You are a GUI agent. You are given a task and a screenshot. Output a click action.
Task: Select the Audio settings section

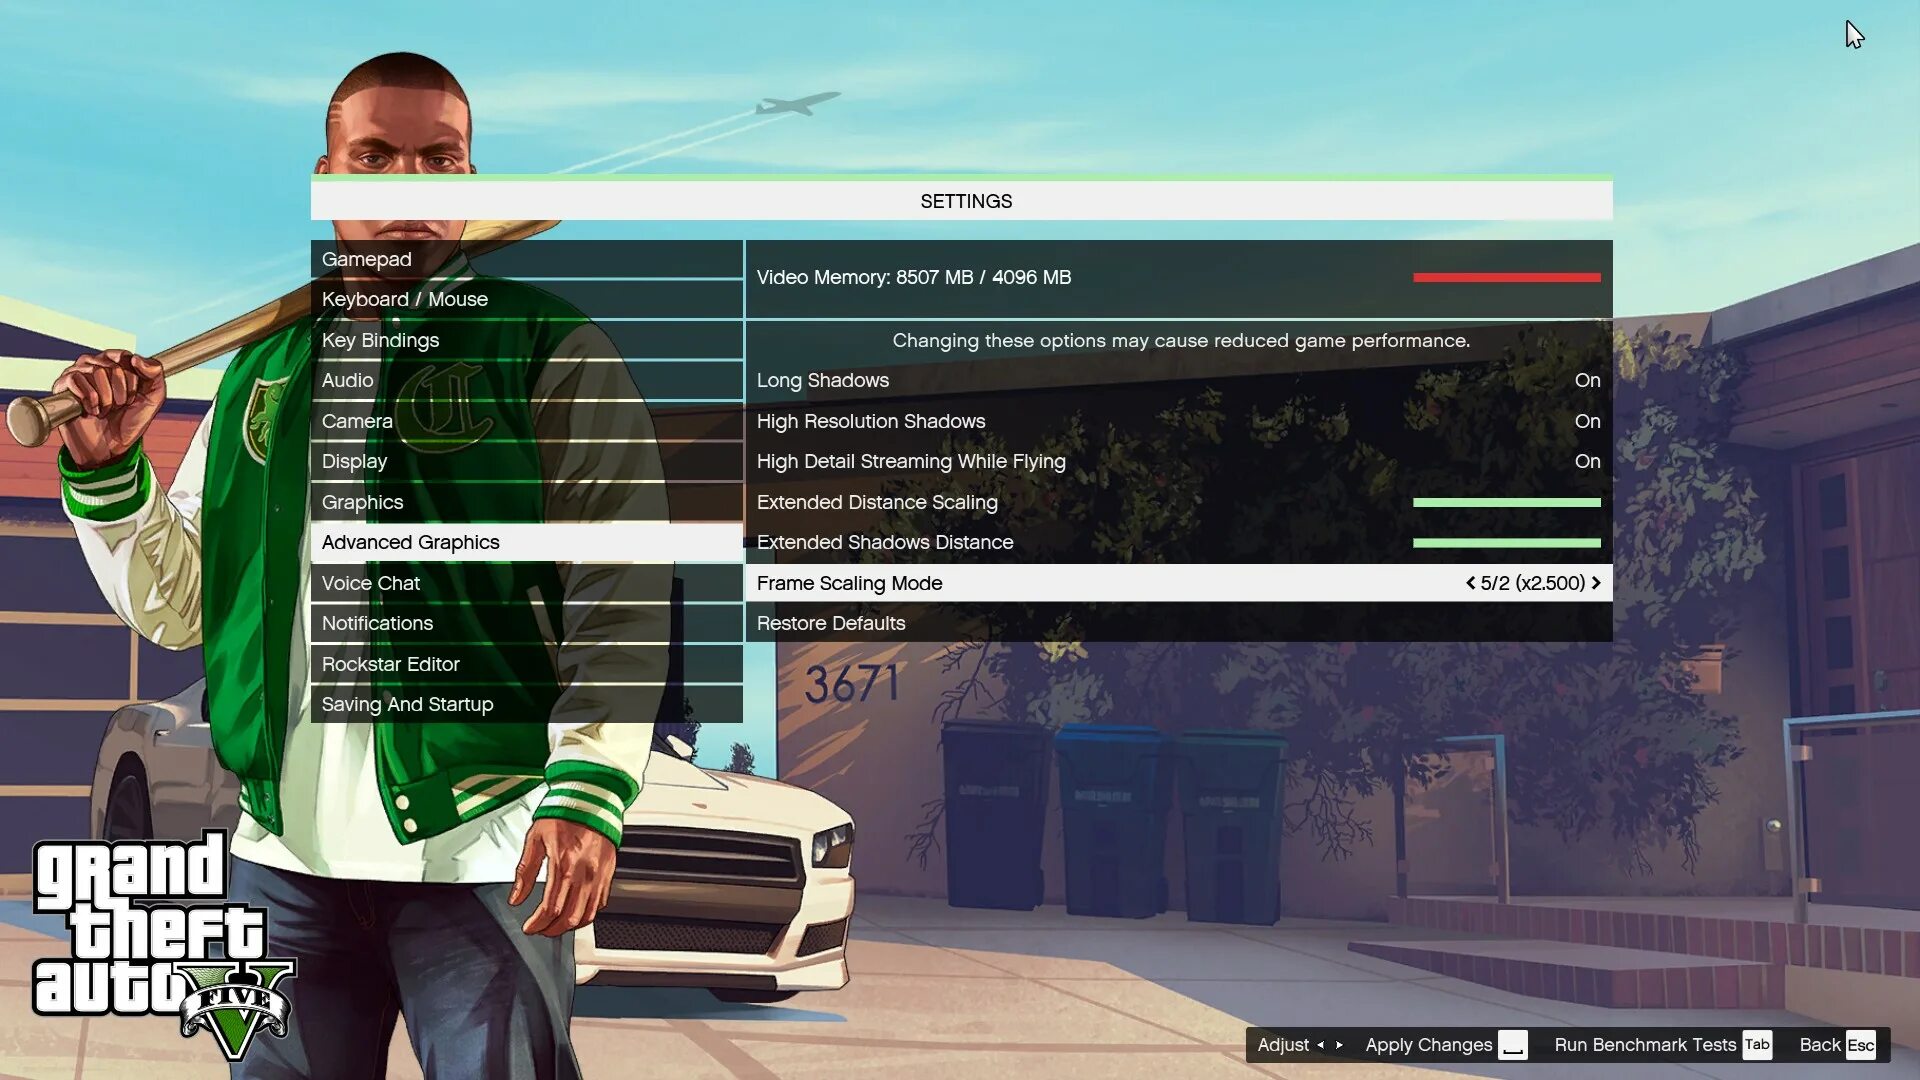pos(347,380)
